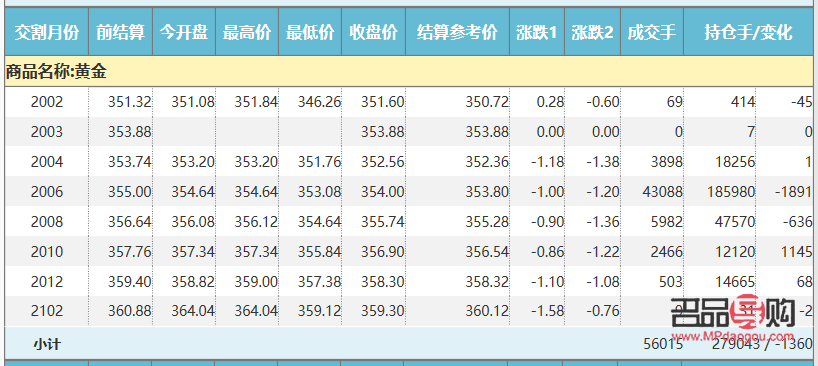This screenshot has width=818, height=366.
Task: Select delivery month 2010
Action: 47,252
